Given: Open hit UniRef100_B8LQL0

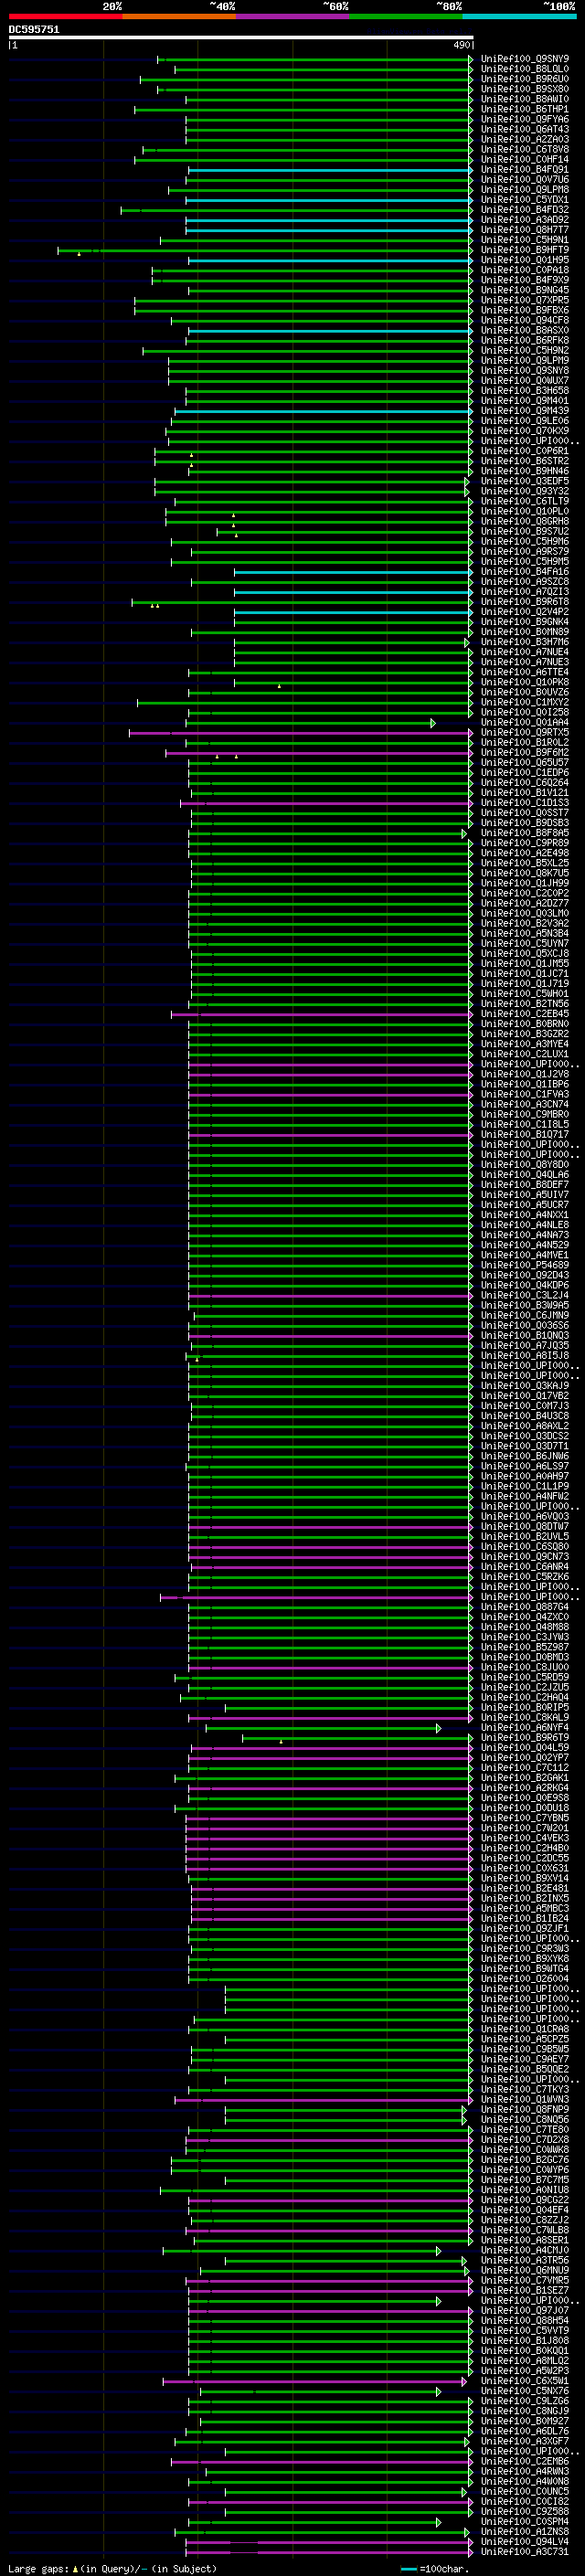Looking at the screenshot, I should point(525,69).
